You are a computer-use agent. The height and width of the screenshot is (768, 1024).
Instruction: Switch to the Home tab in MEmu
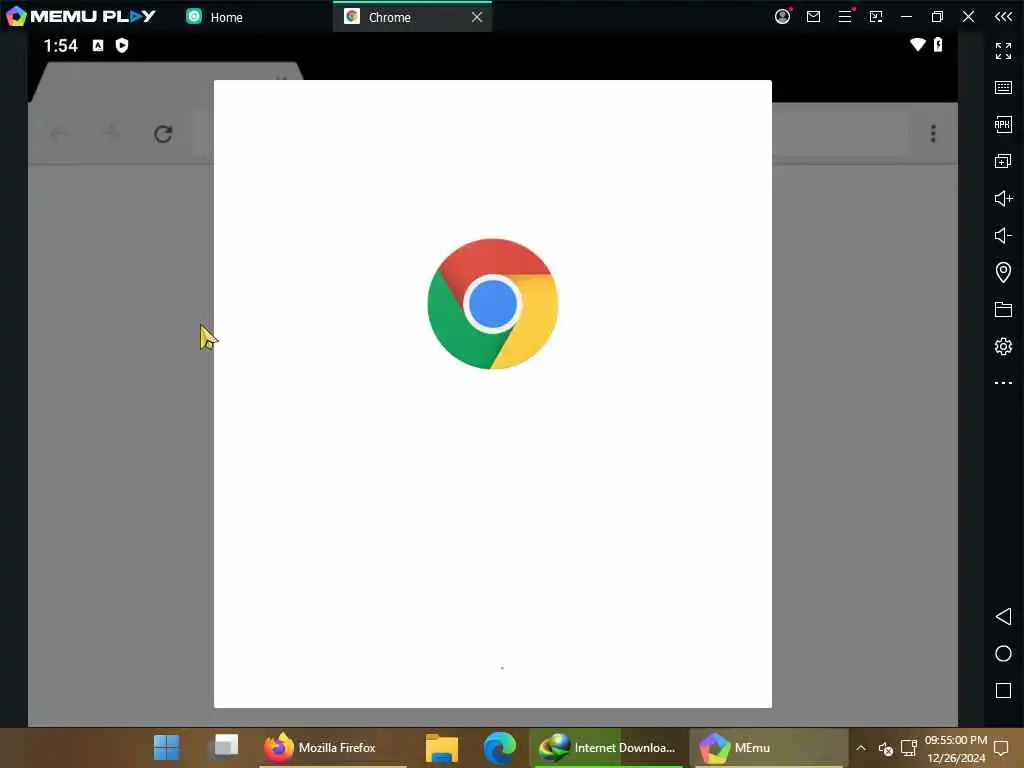pyautogui.click(x=216, y=17)
